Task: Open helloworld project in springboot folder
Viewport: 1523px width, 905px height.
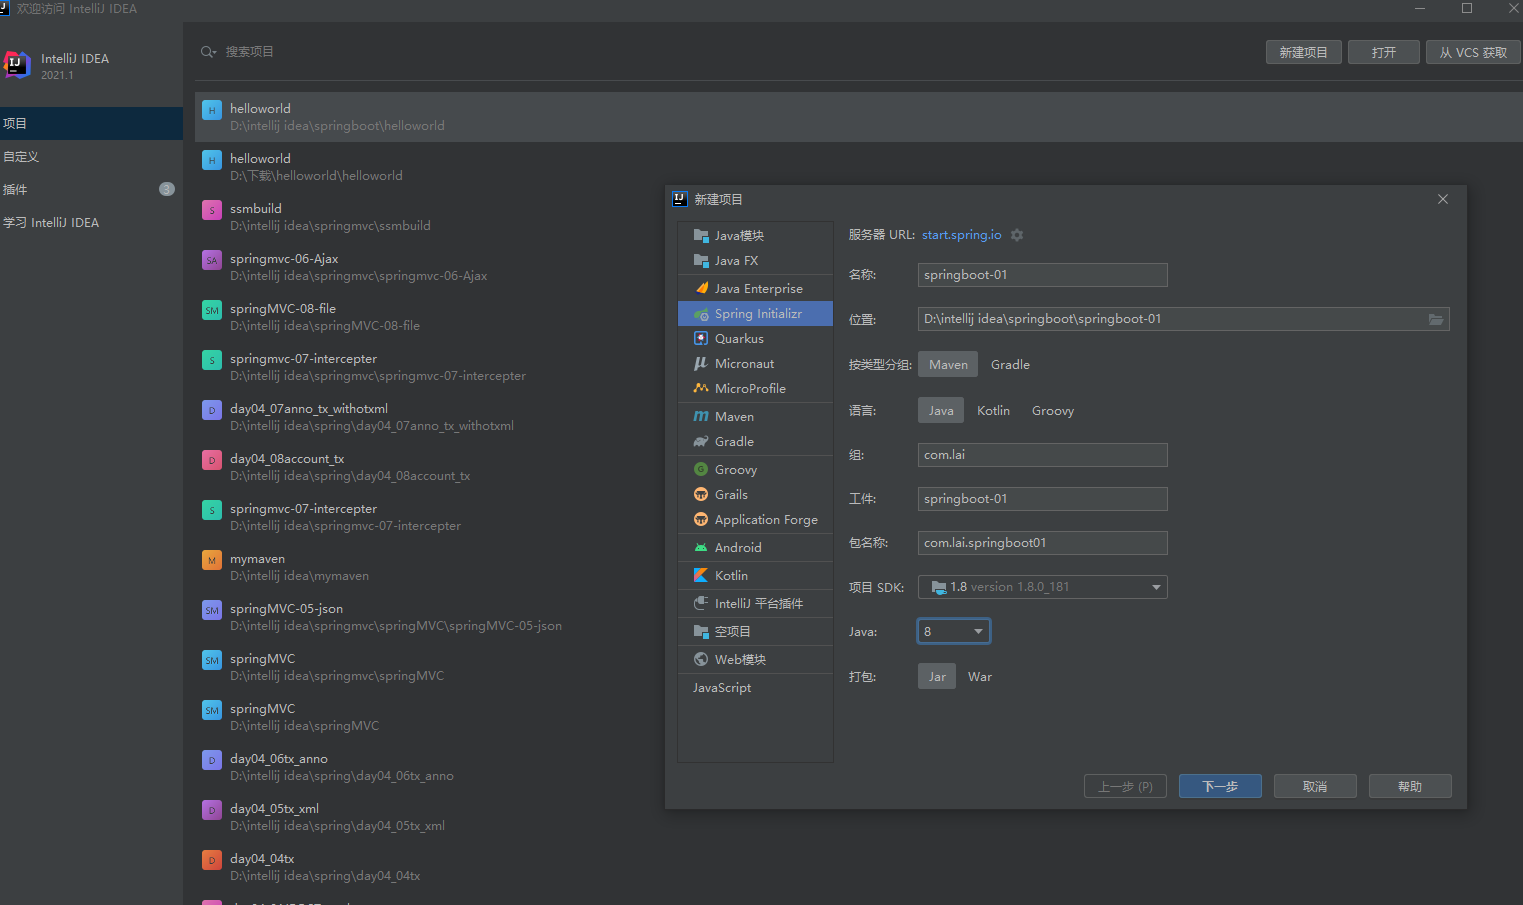Action: coord(859,117)
